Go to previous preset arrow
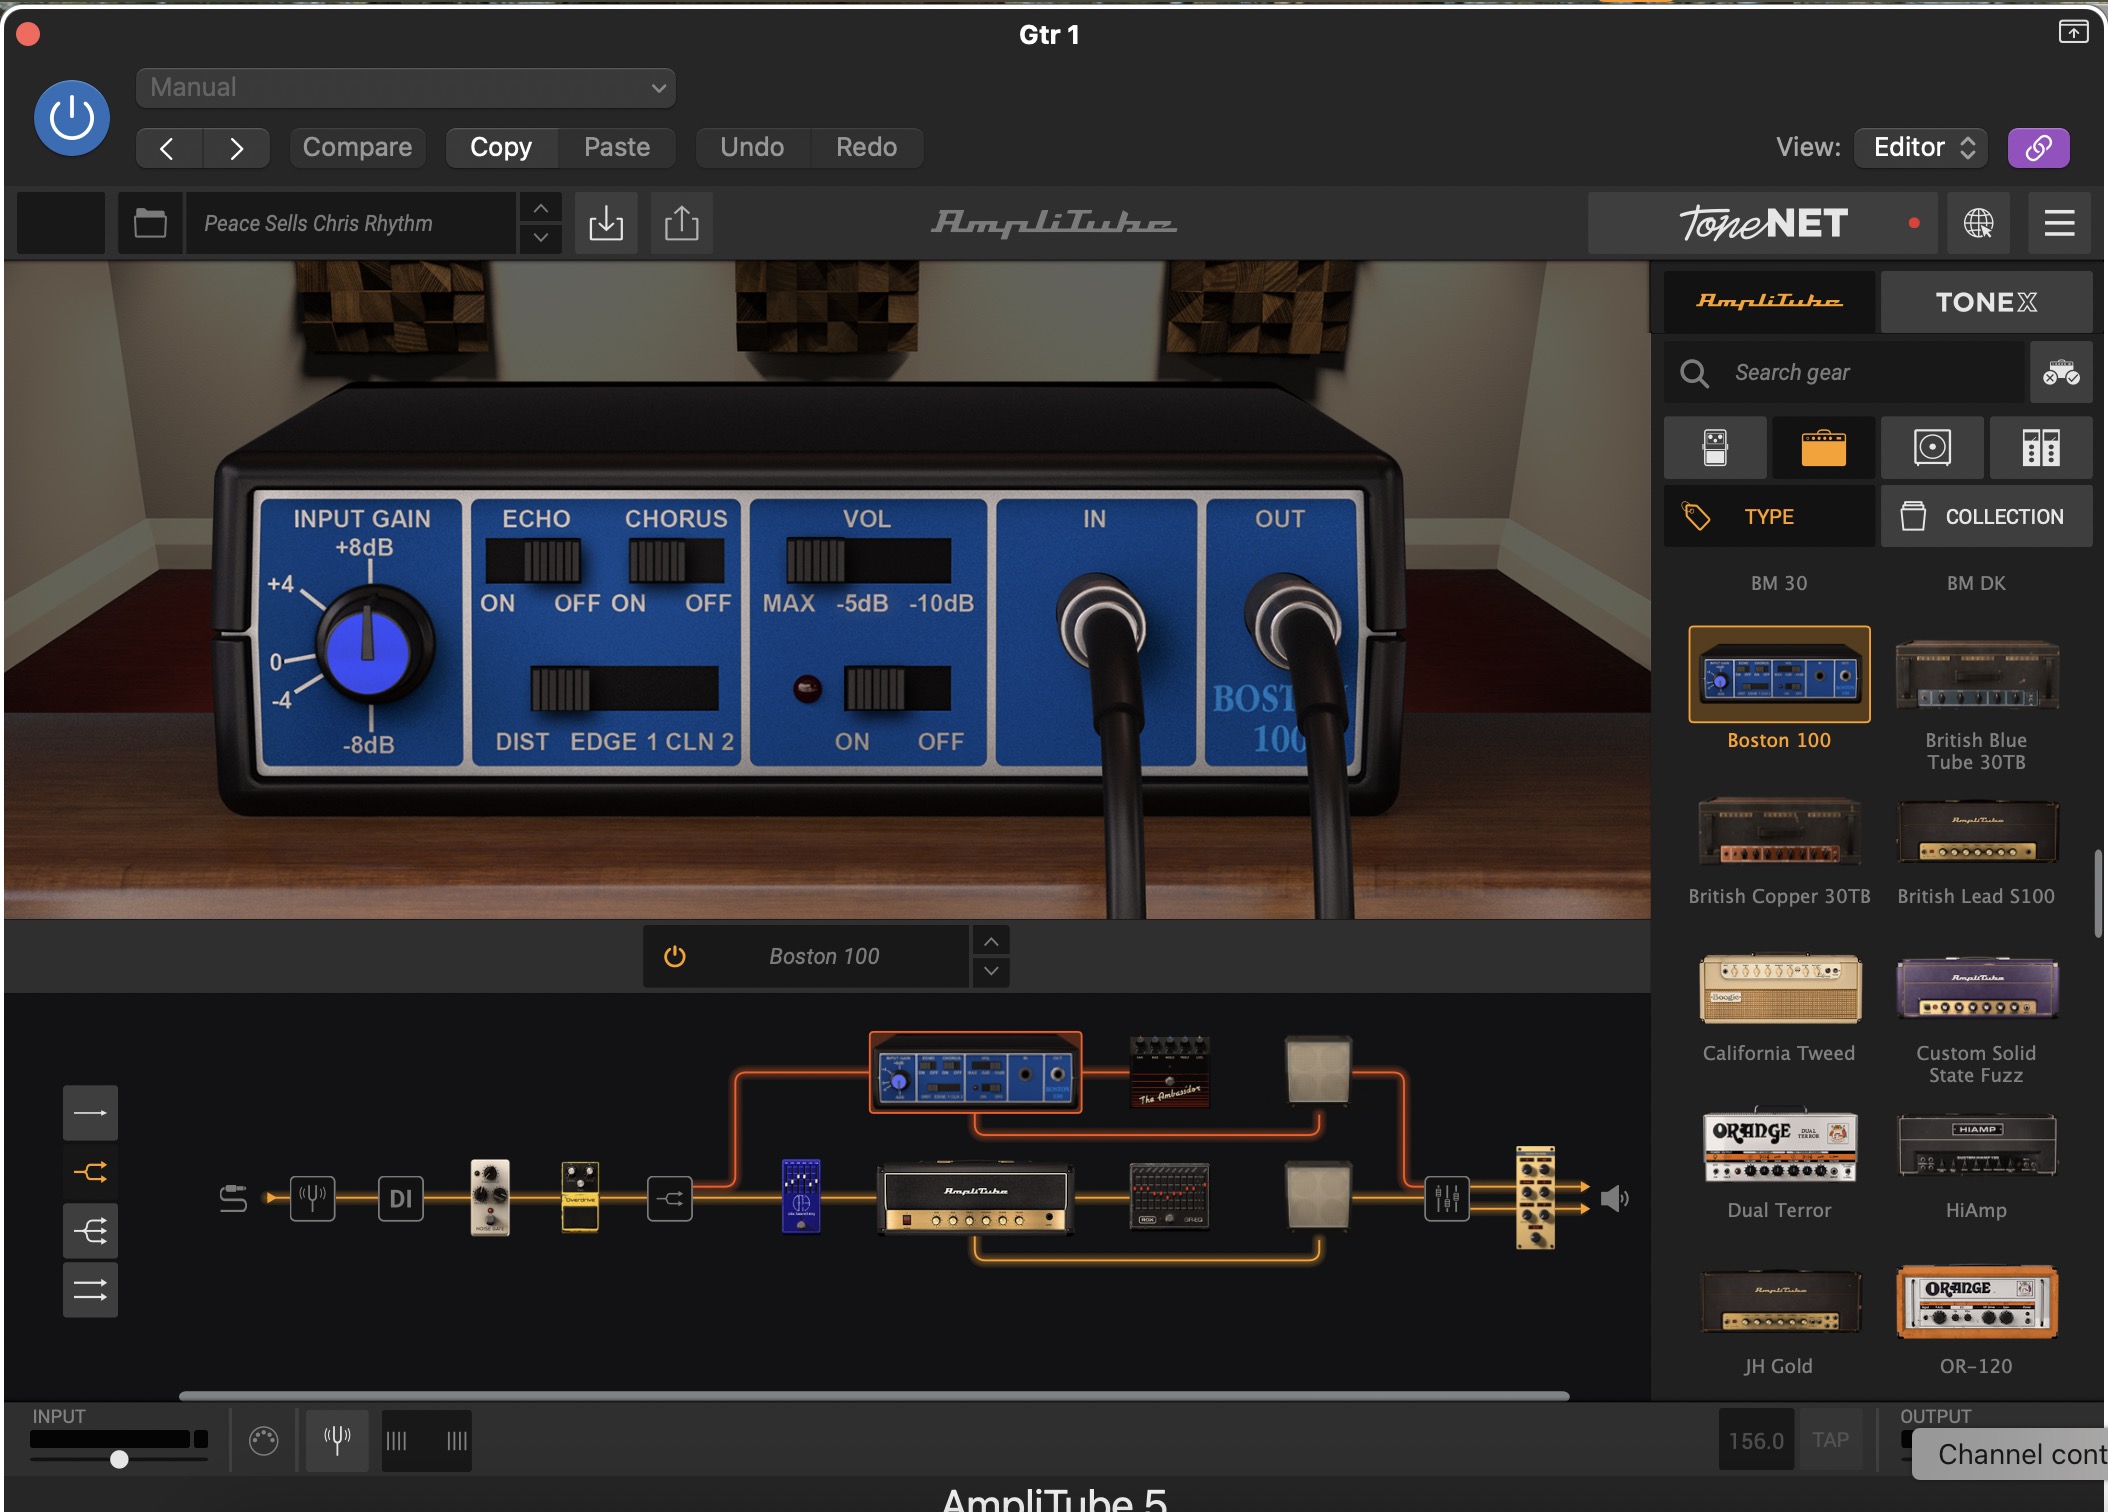This screenshot has width=2108, height=1512. [168, 148]
